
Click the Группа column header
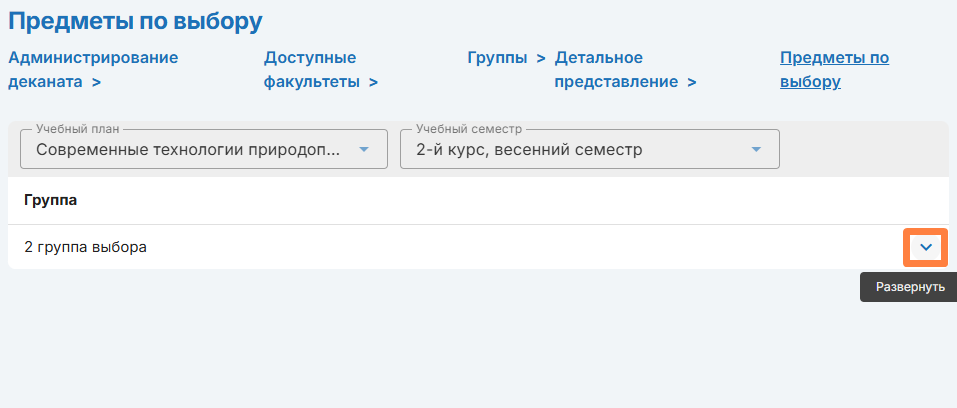tap(51, 200)
